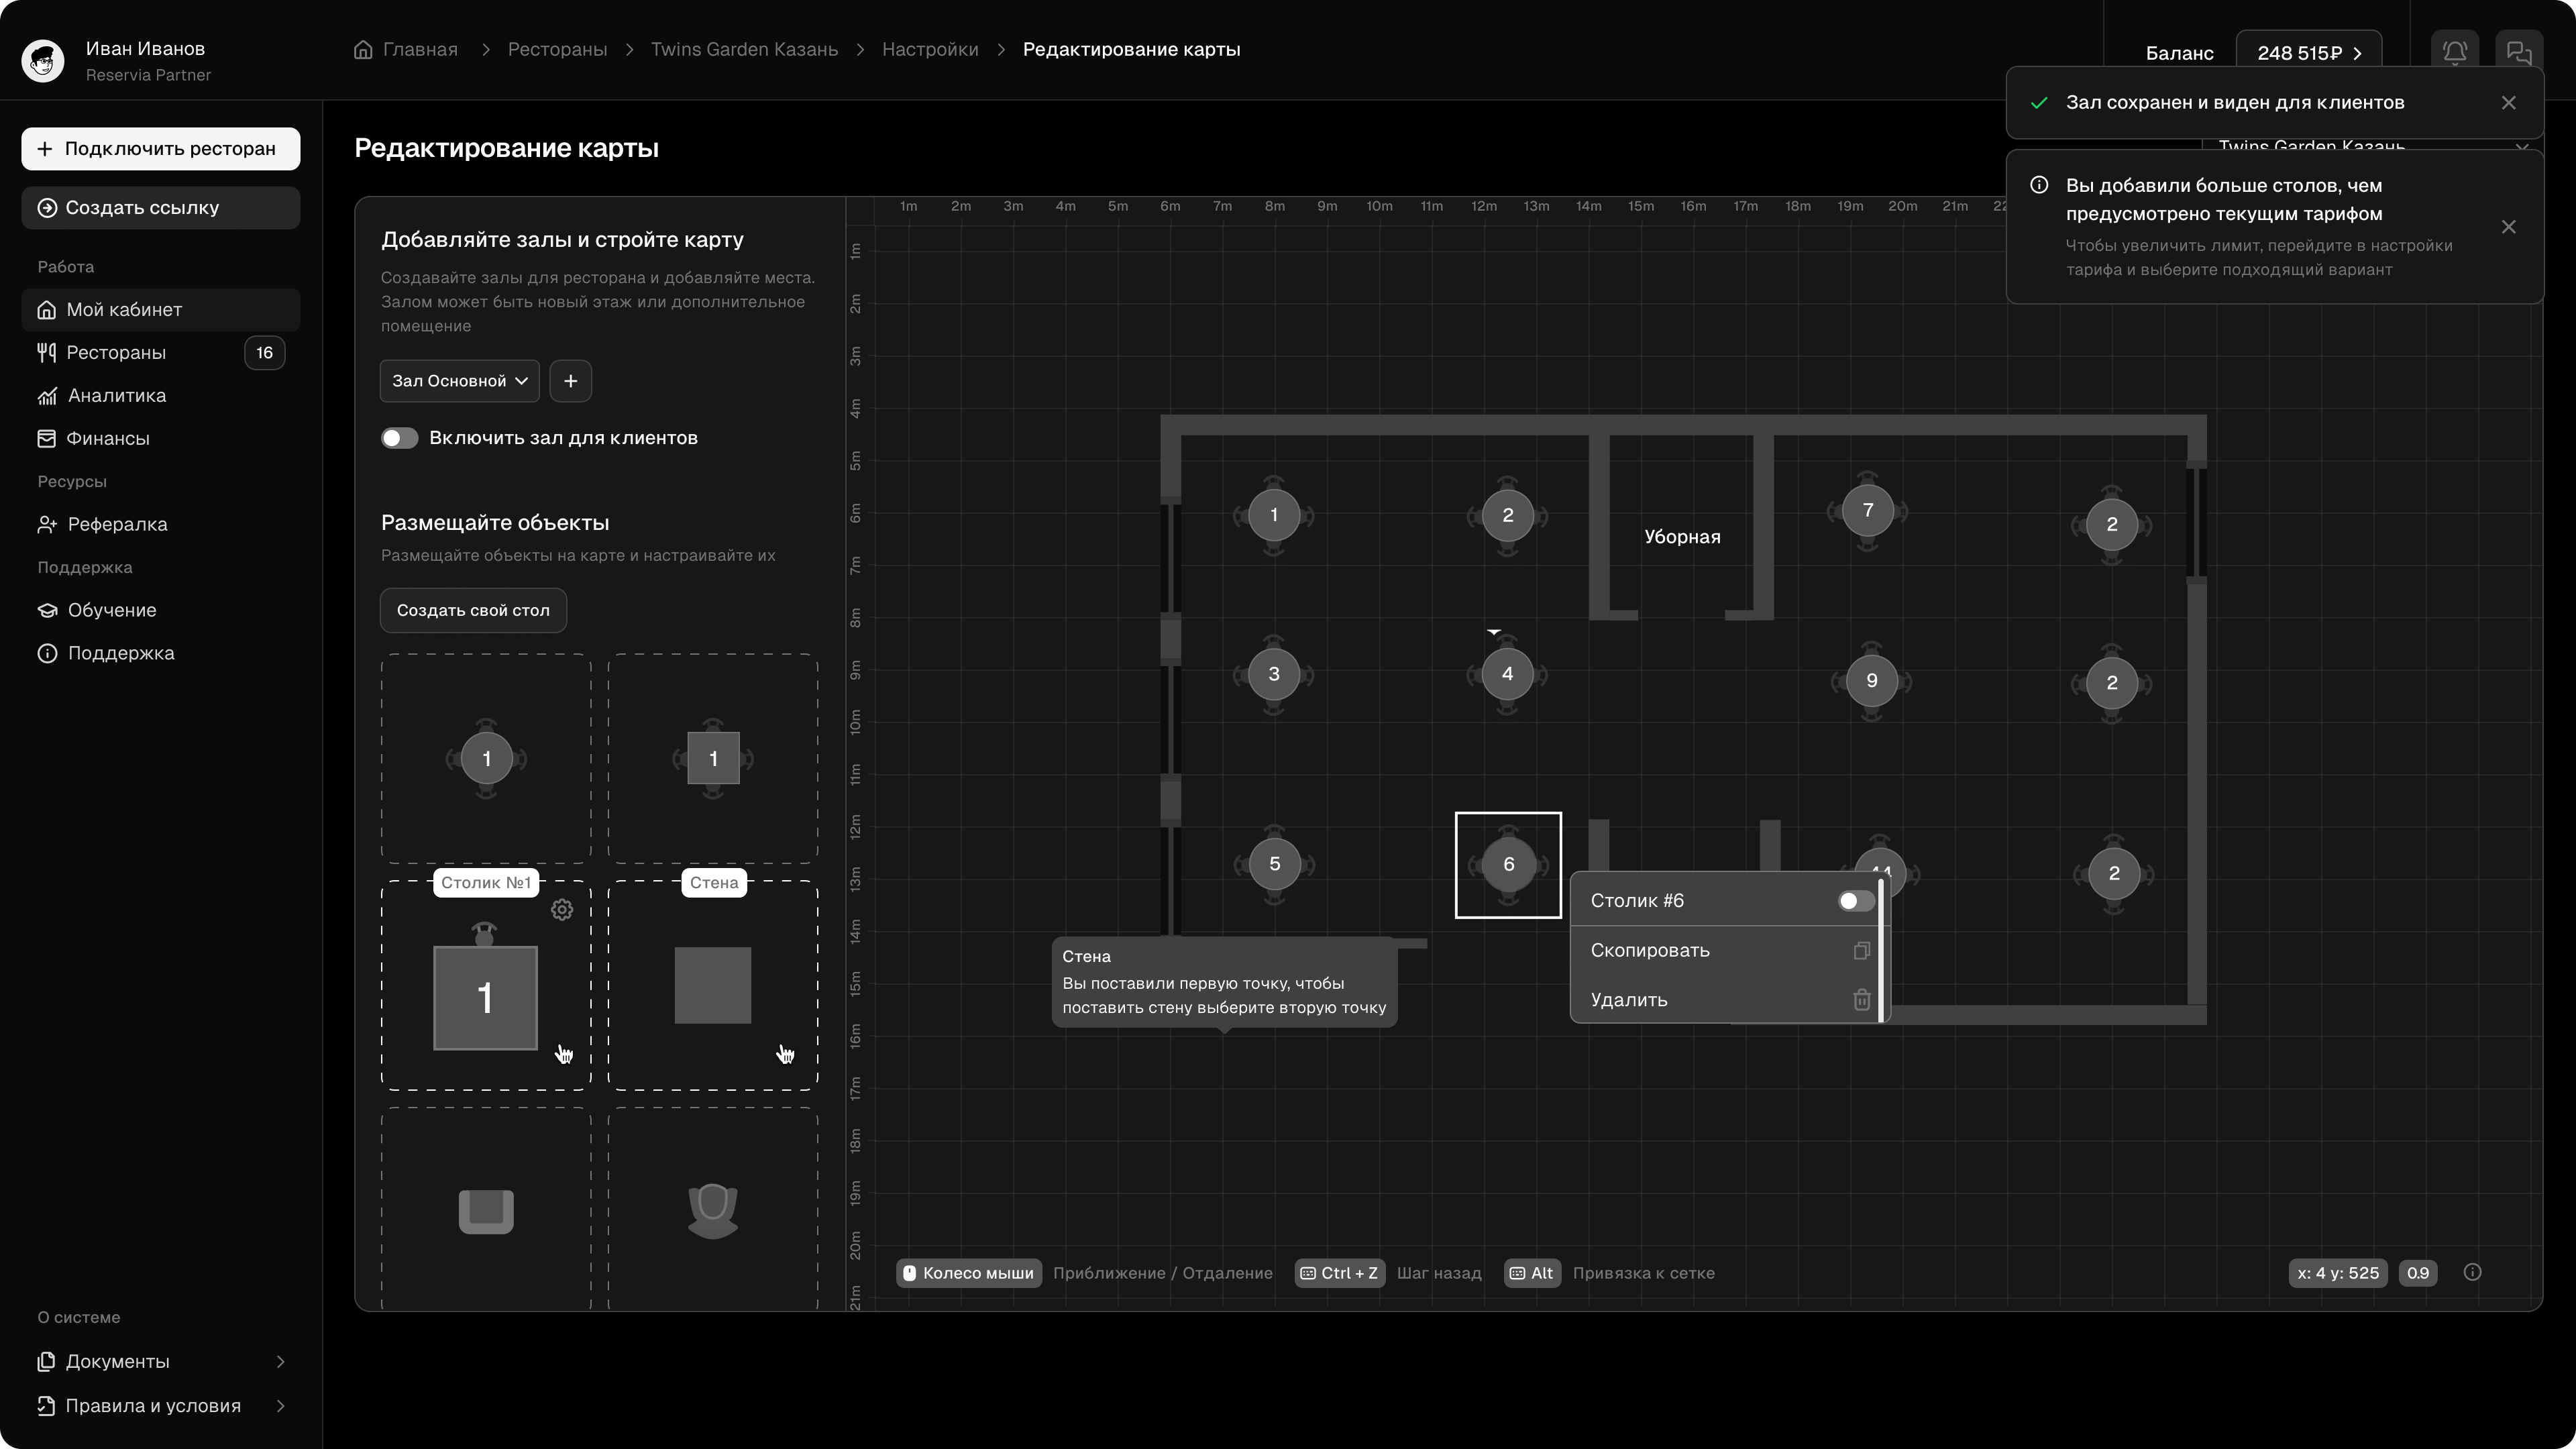
Task: Click the Подключить ресторан button
Action: 160,148
